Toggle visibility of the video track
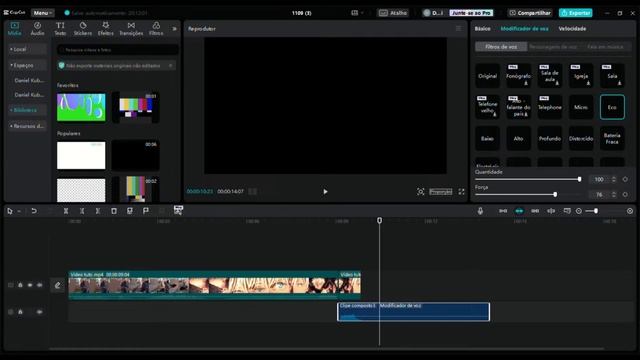 (x=30, y=285)
